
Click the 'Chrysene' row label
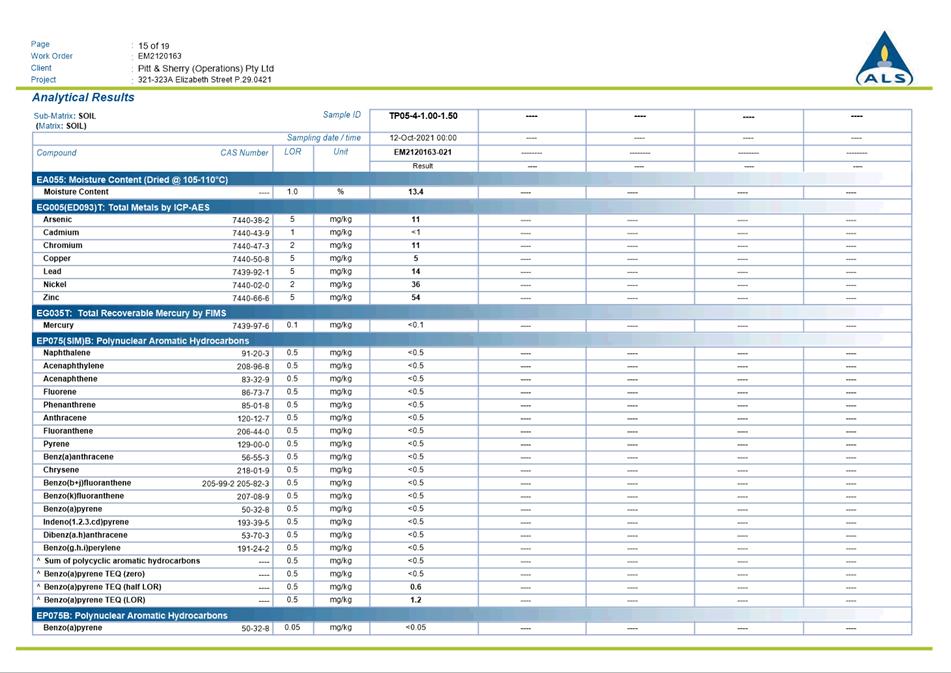click(61, 470)
